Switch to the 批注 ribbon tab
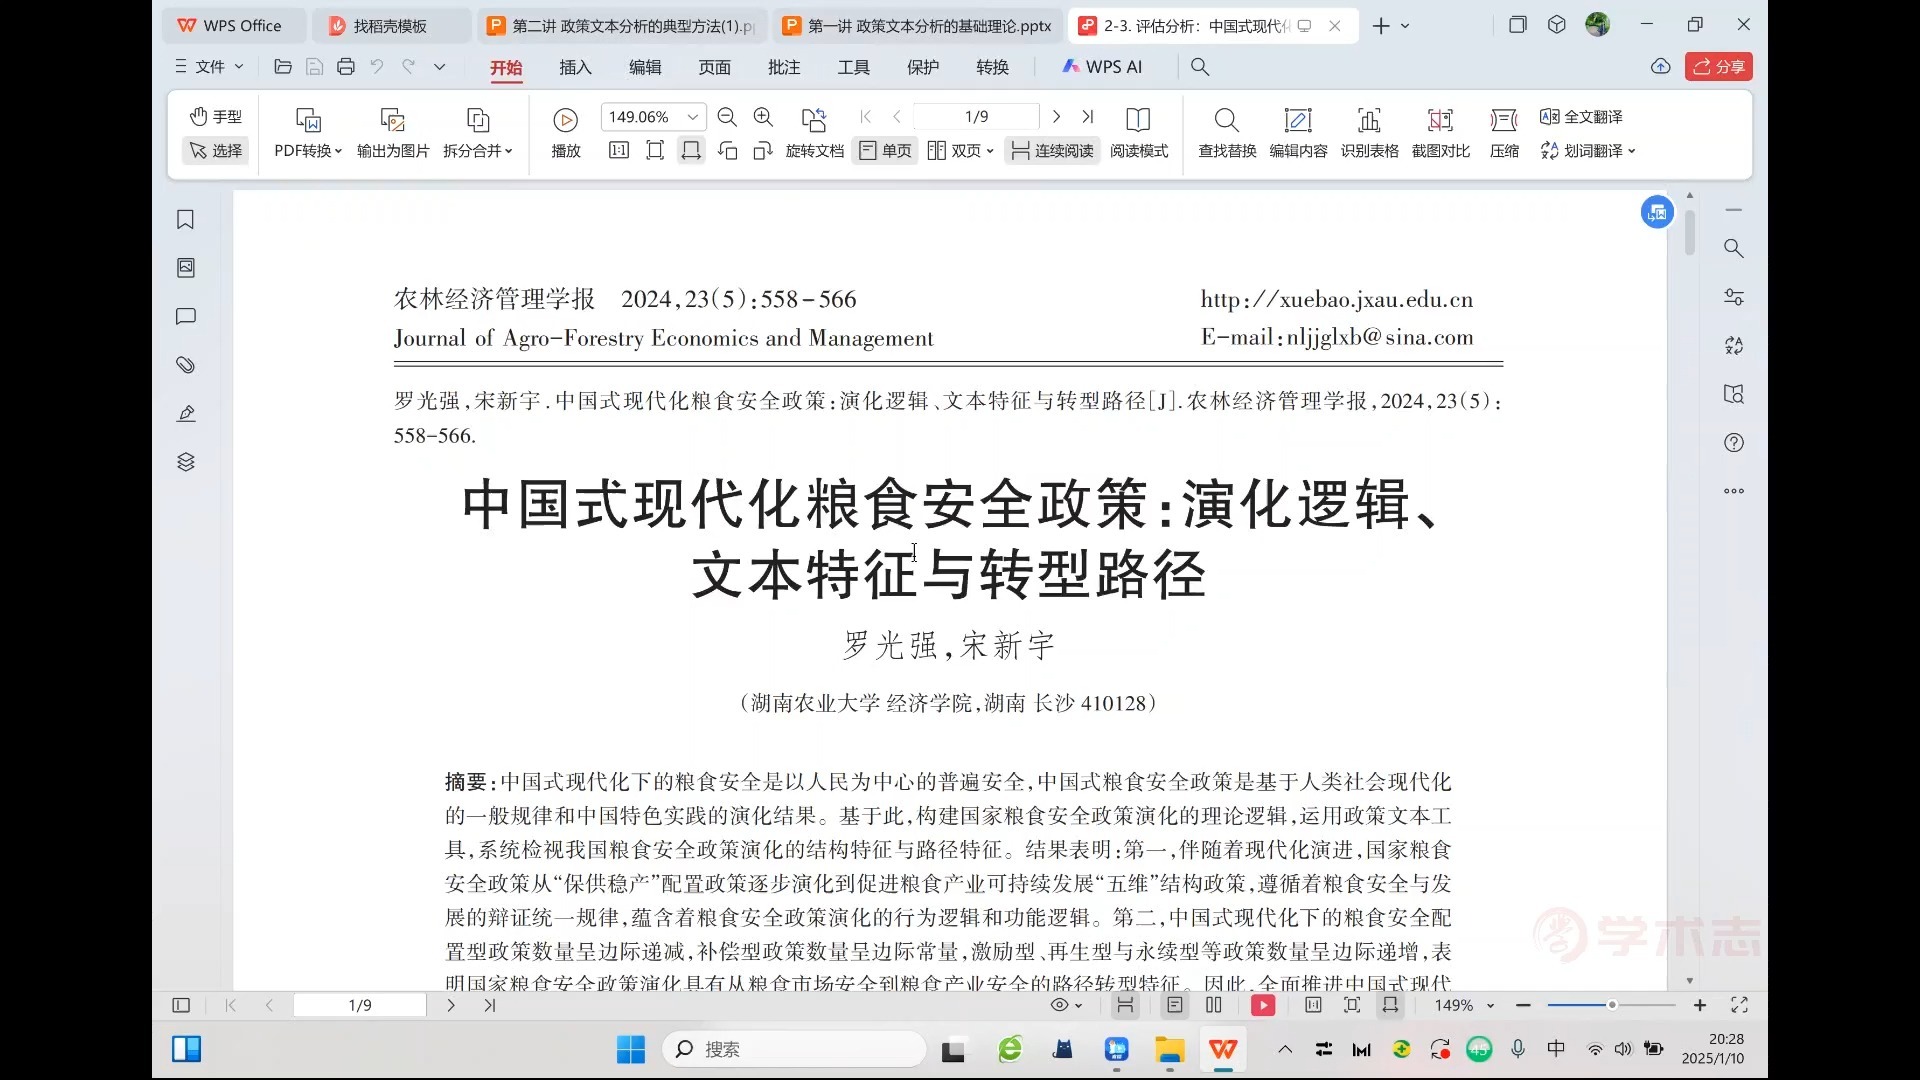This screenshot has width=1920, height=1080. click(784, 67)
